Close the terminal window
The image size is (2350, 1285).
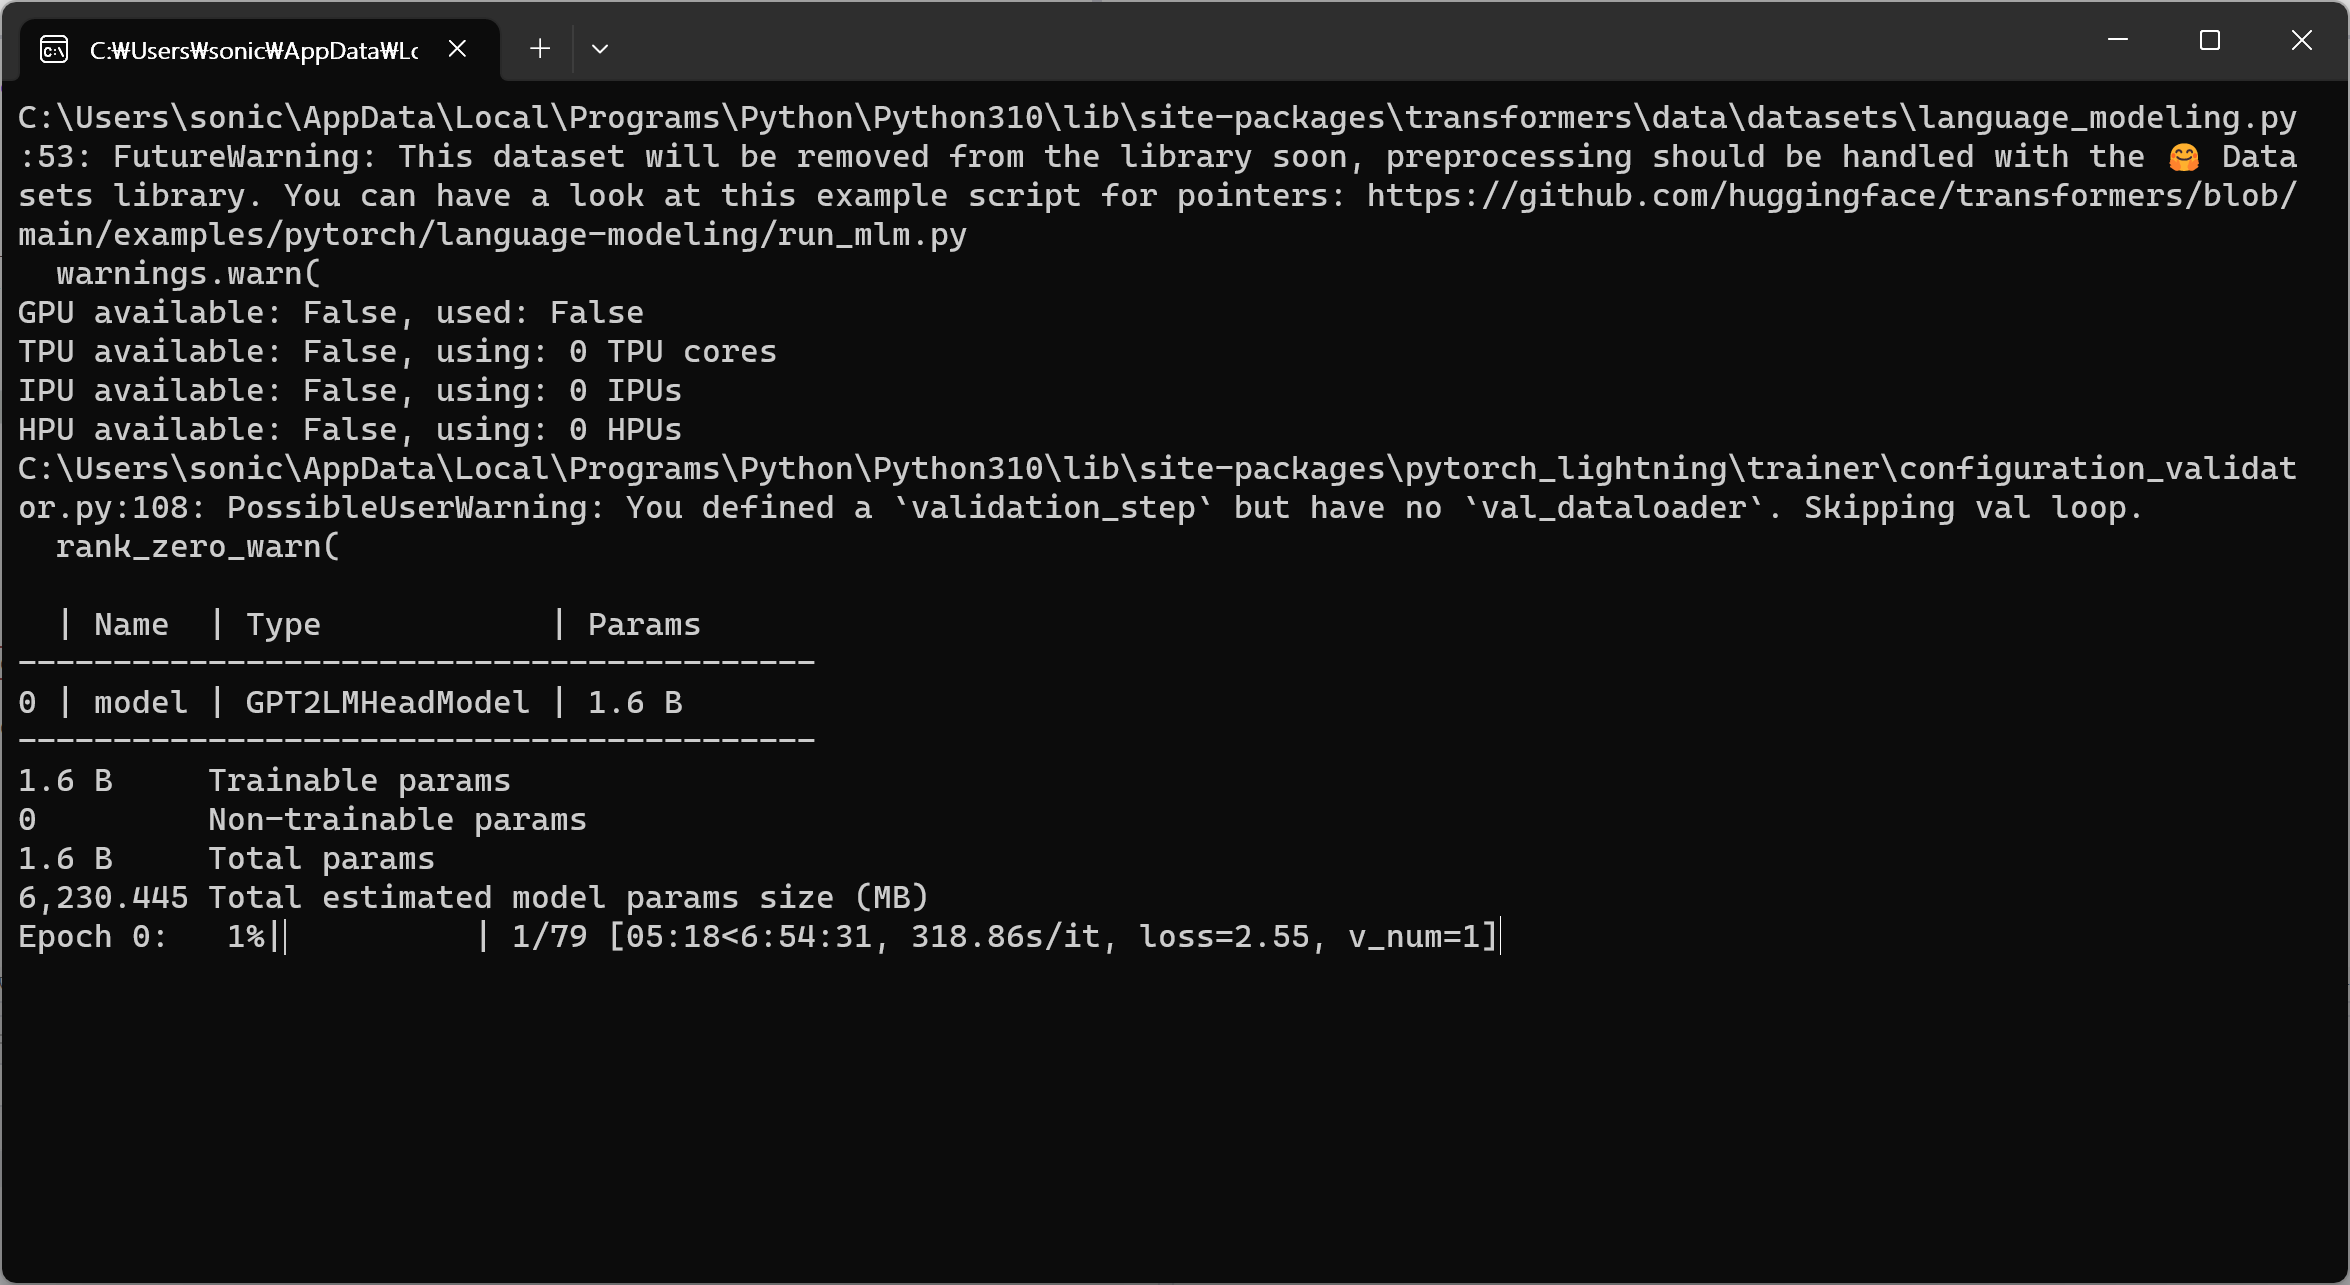click(x=2301, y=41)
